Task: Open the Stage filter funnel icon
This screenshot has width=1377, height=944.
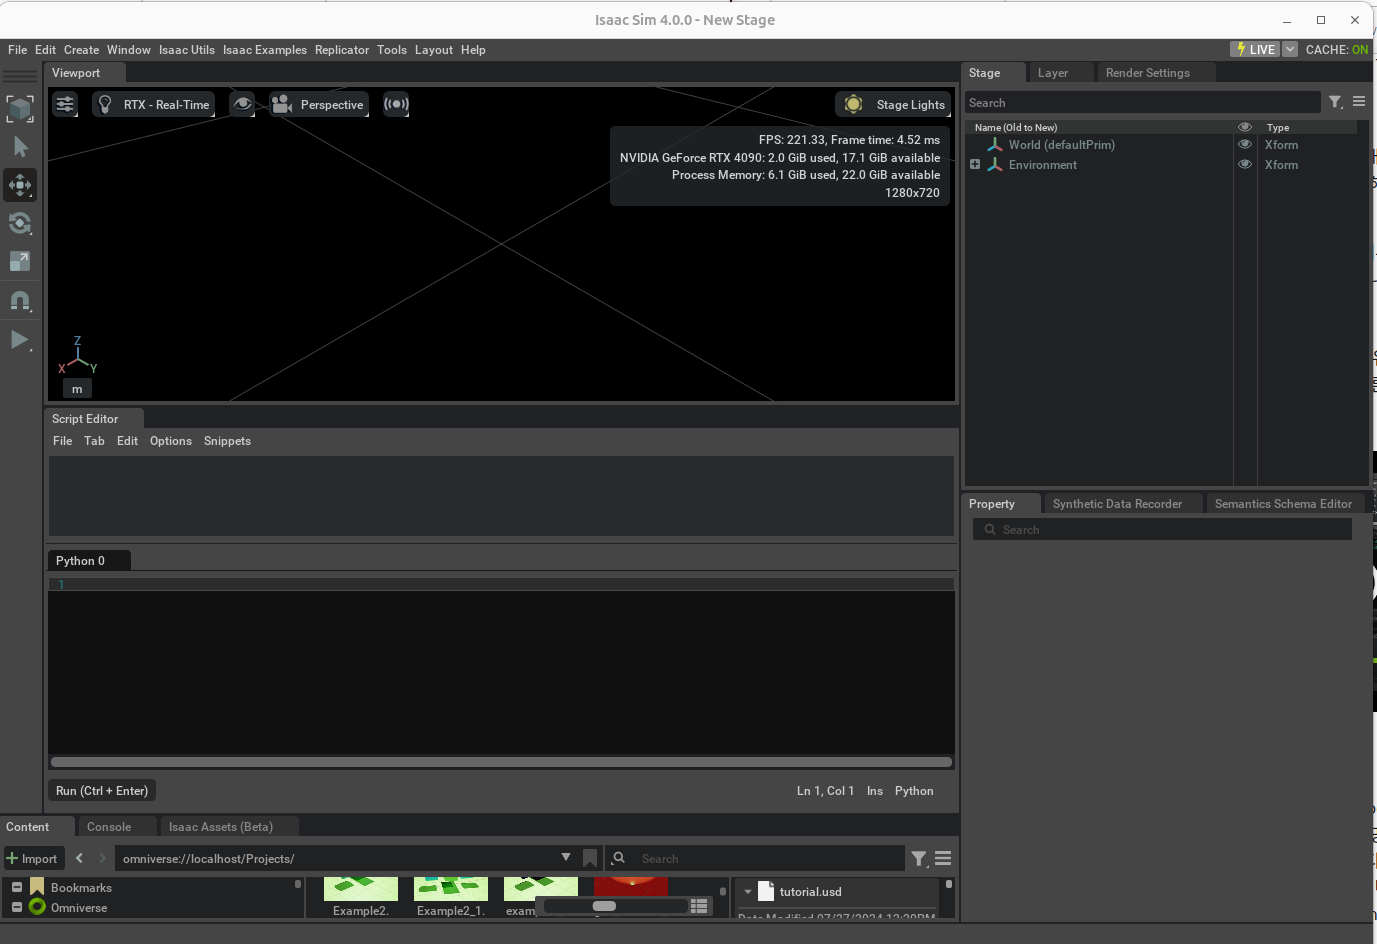Action: 1335,102
